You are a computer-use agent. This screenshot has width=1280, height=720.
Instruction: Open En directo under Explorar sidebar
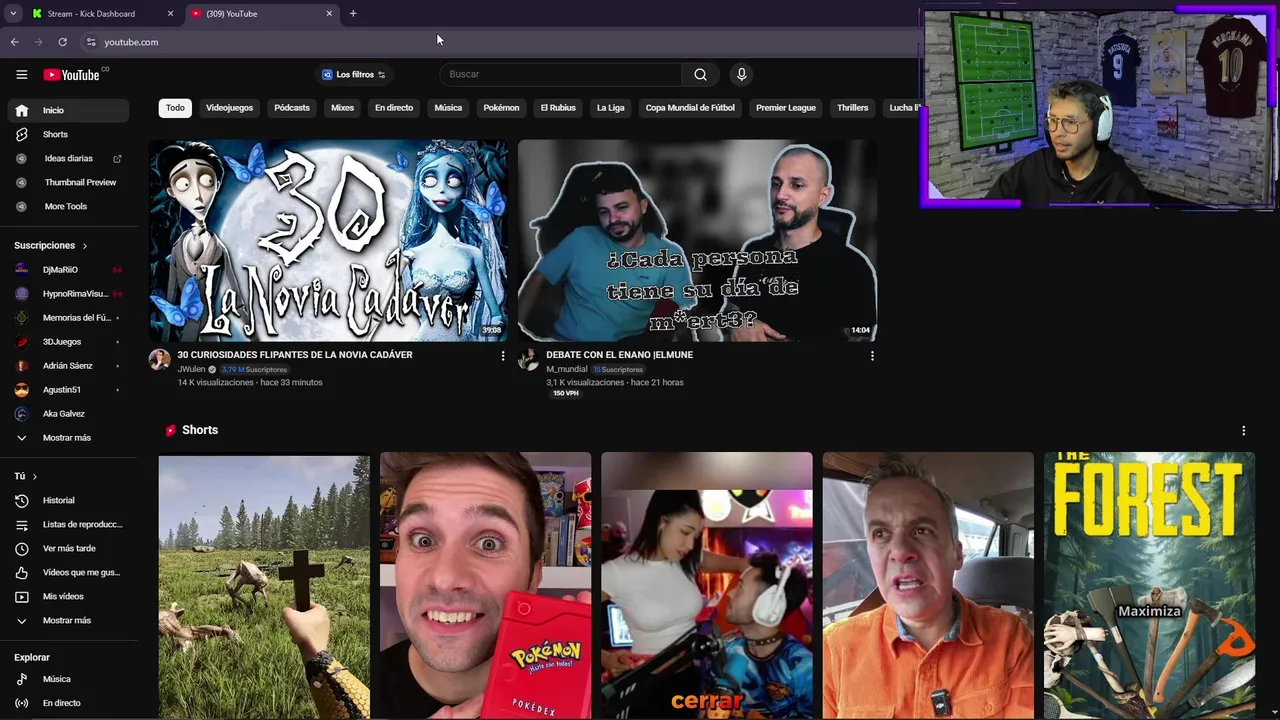click(x=68, y=703)
